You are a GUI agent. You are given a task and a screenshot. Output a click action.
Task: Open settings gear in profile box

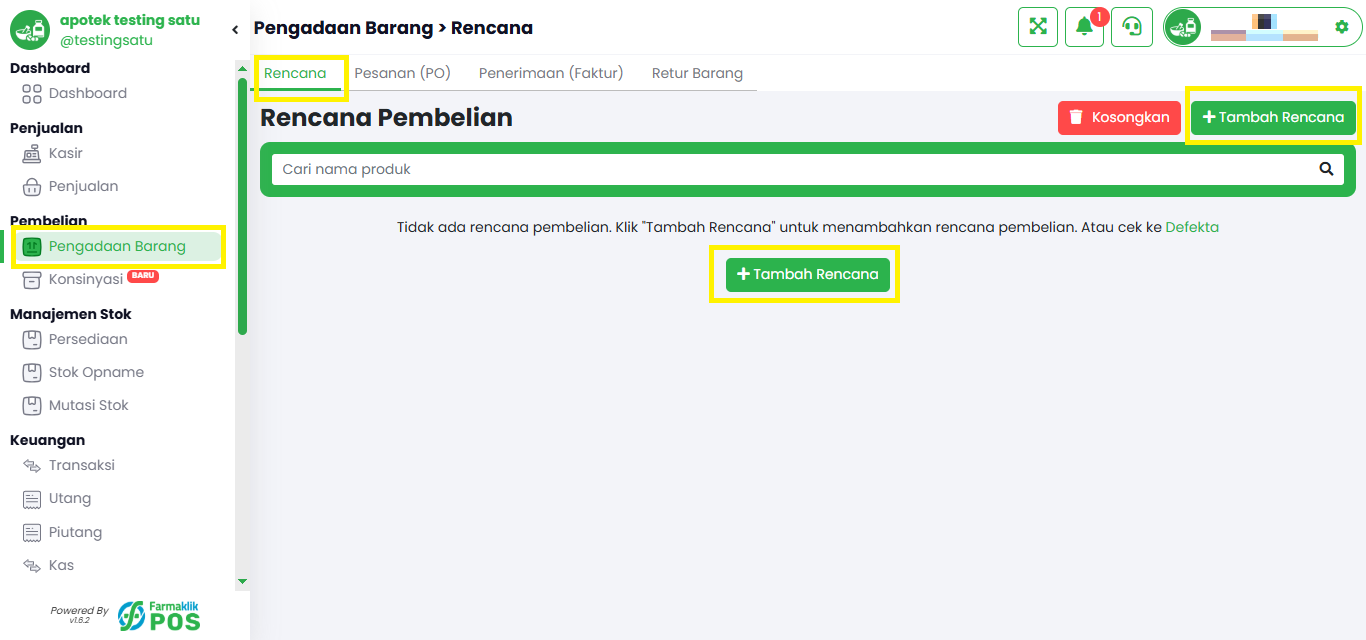click(1342, 27)
